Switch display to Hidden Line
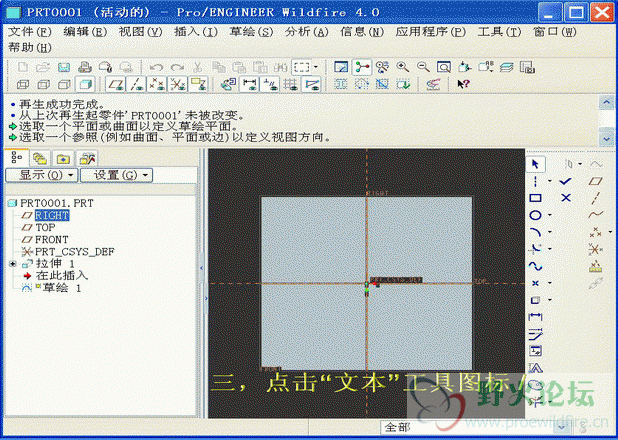Screen dimensions: 618x440 [x=43, y=84]
